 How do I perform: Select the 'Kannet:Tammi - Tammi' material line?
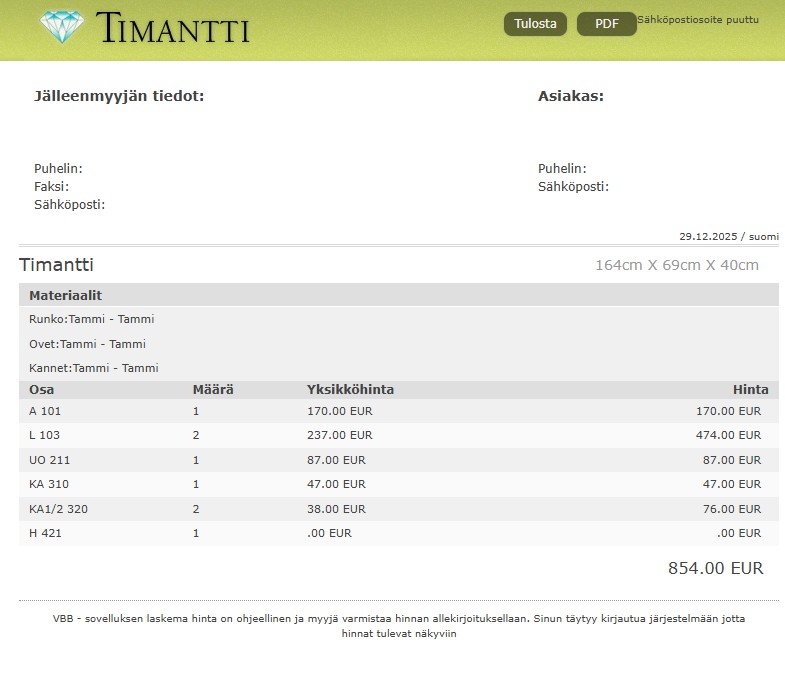[94, 368]
